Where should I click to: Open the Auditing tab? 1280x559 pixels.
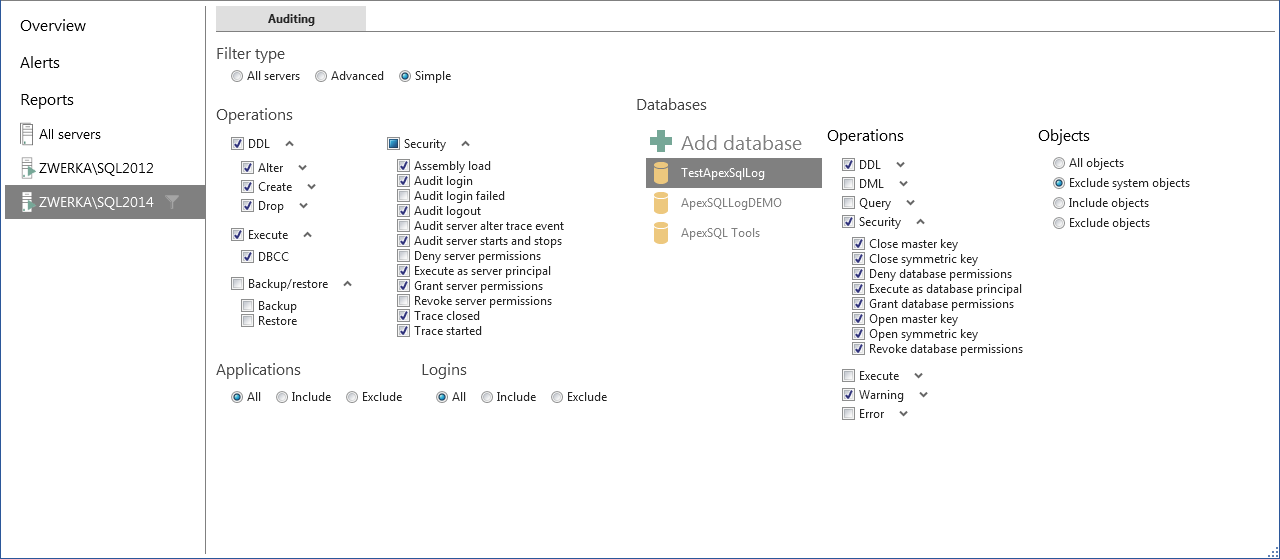tap(291, 19)
